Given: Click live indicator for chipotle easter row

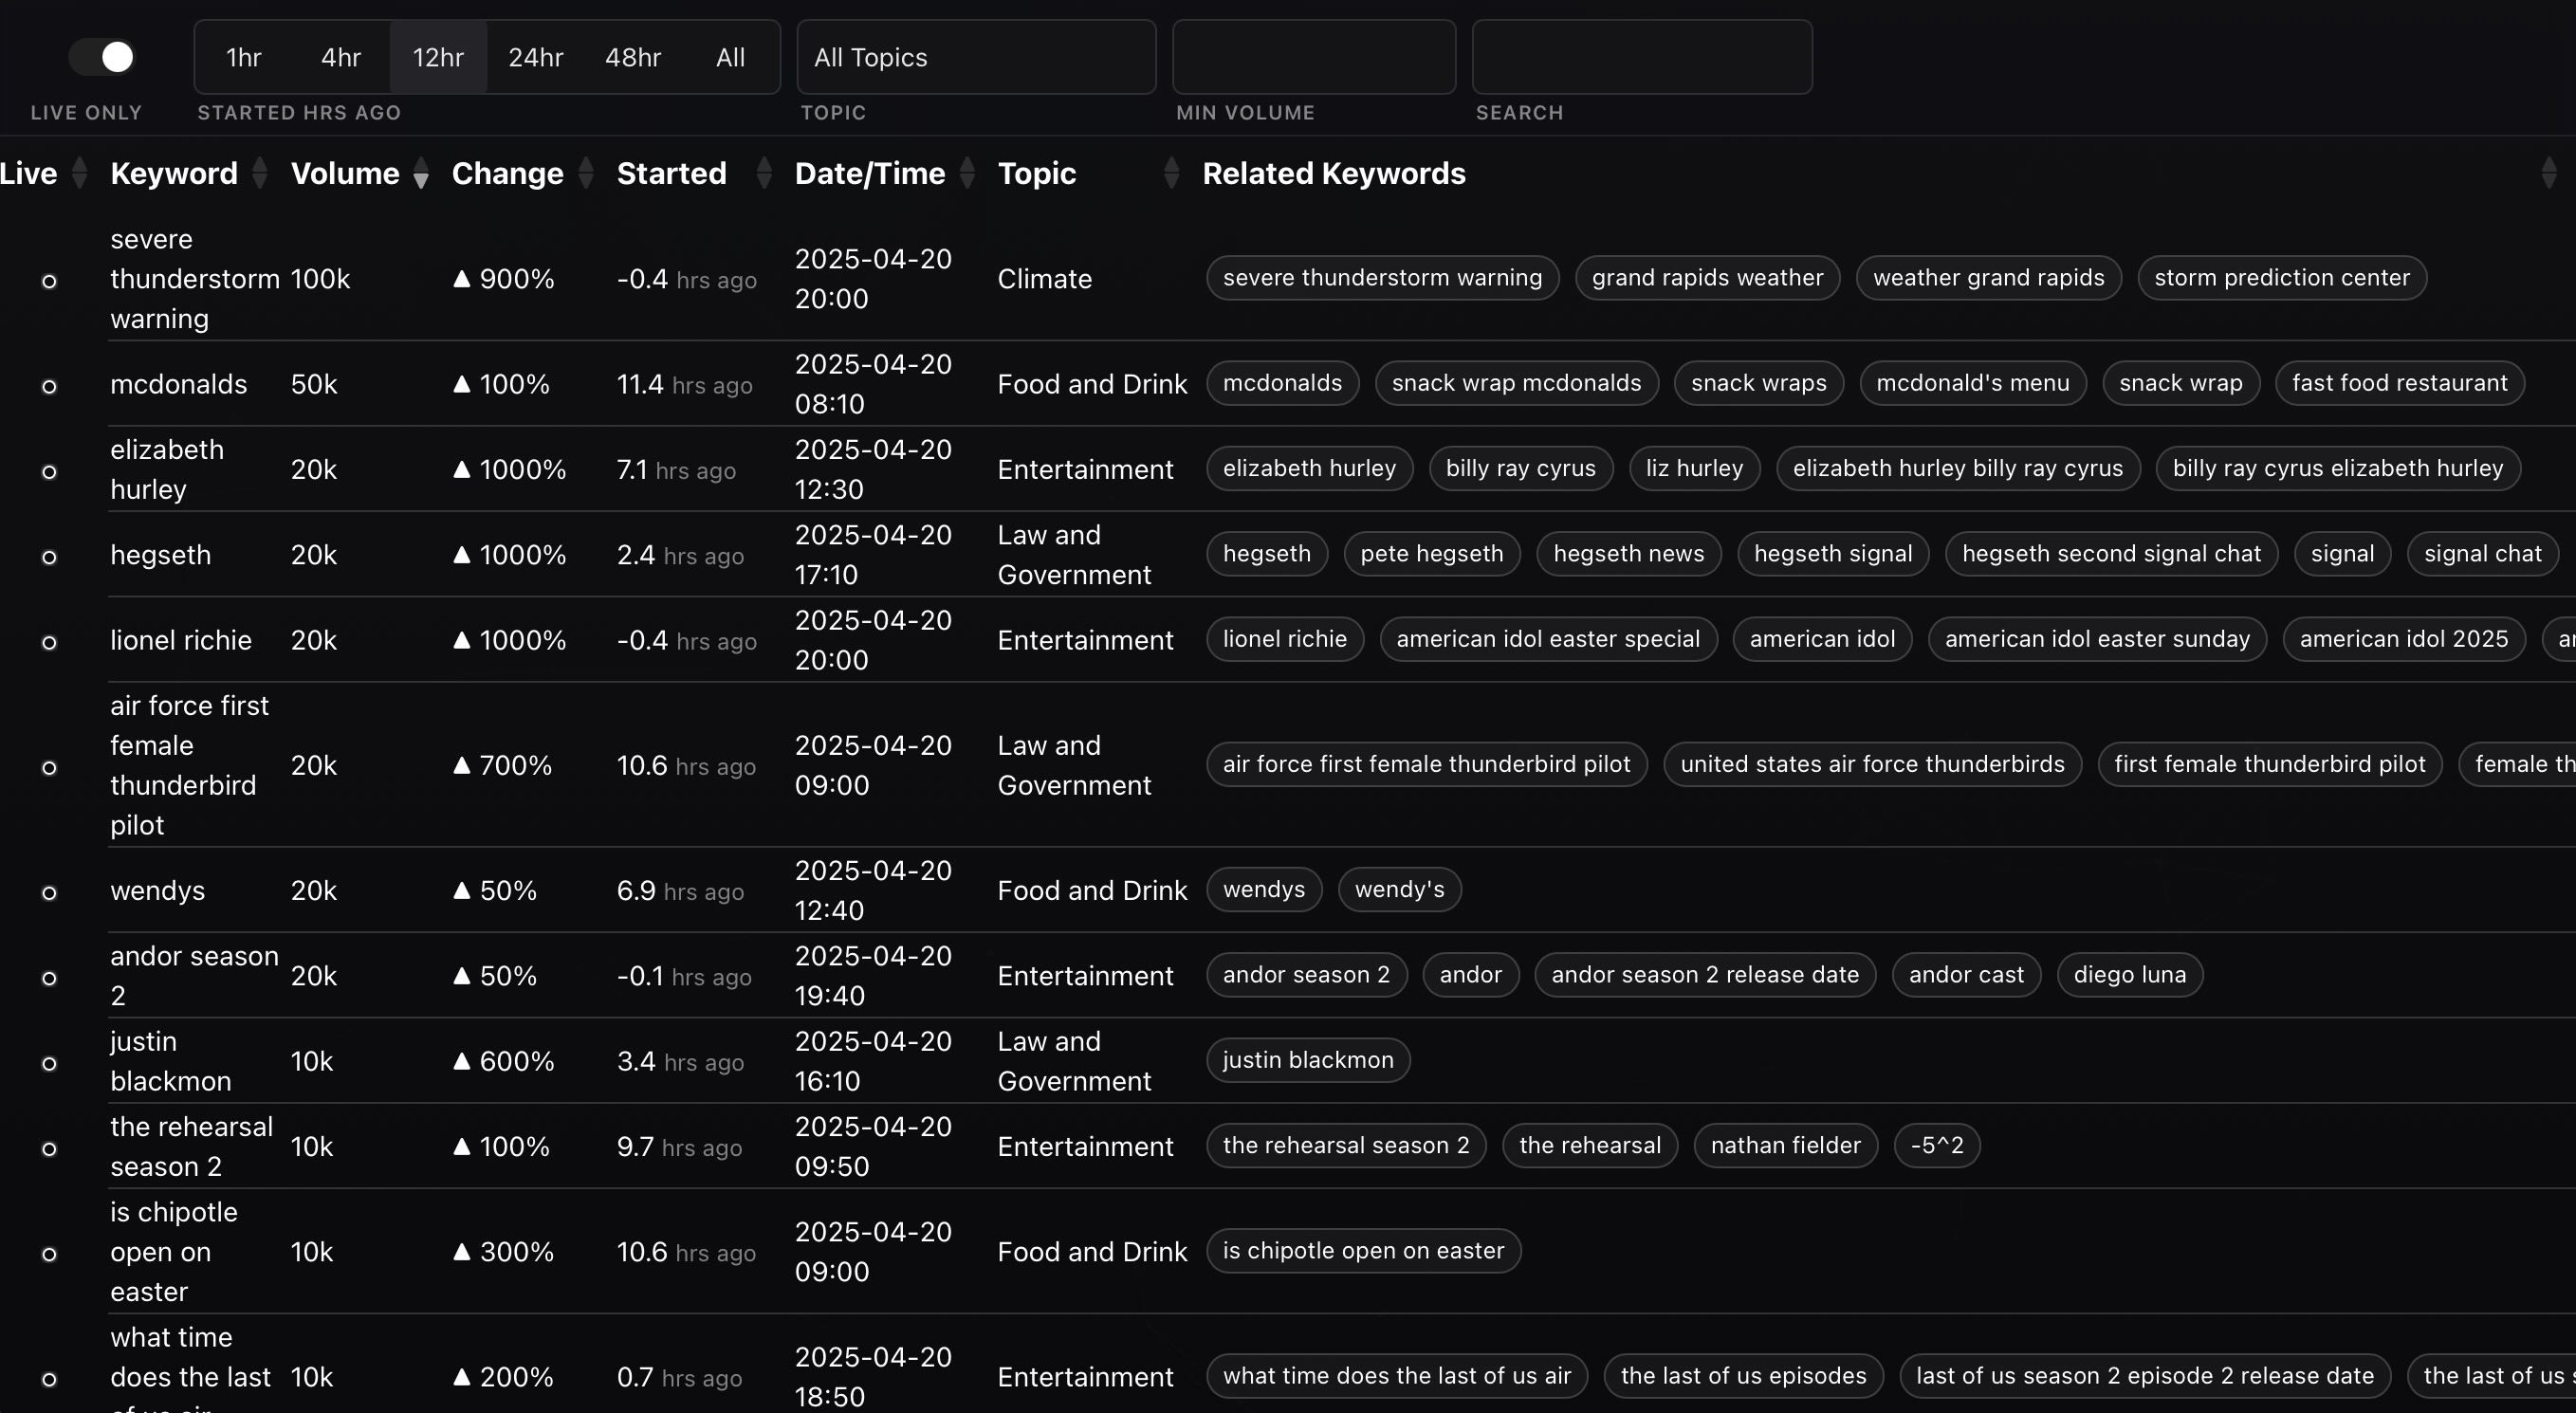Looking at the screenshot, I should pyautogui.click(x=49, y=1254).
